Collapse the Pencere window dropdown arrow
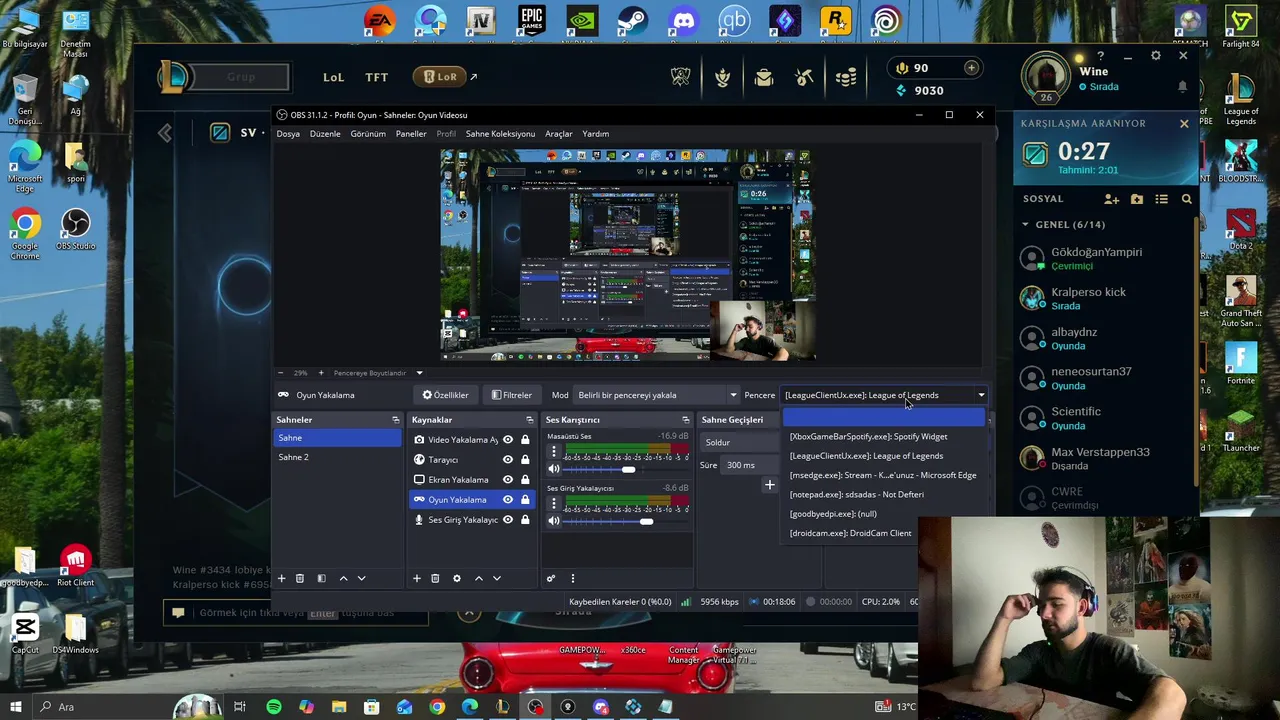Viewport: 1280px width, 720px height. [981, 395]
